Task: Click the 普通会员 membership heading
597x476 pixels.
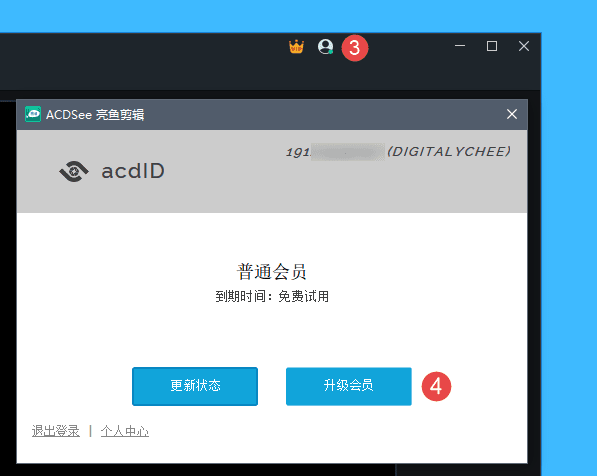Action: [271, 272]
